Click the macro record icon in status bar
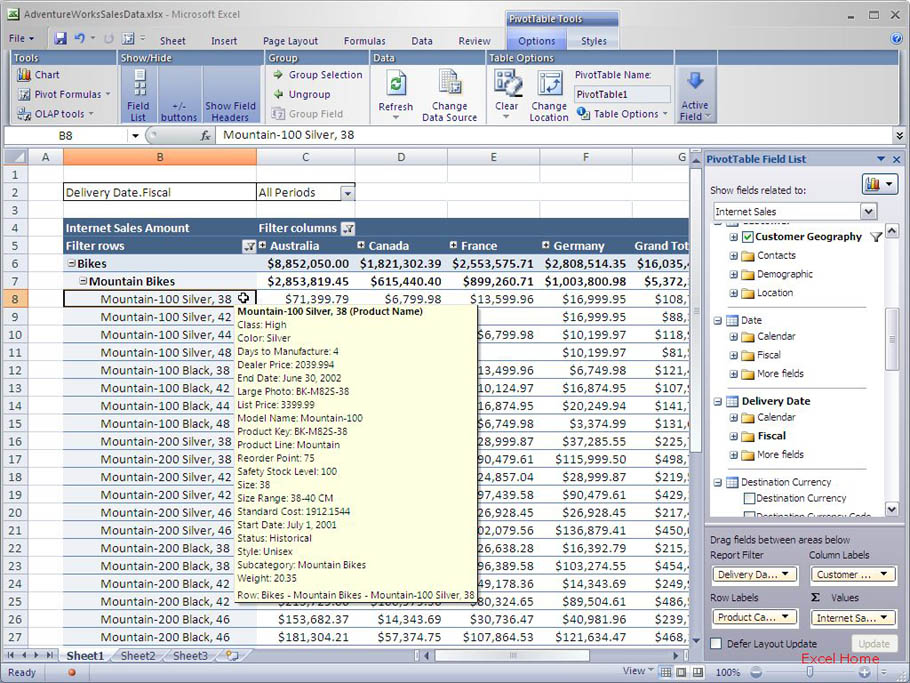 71,672
